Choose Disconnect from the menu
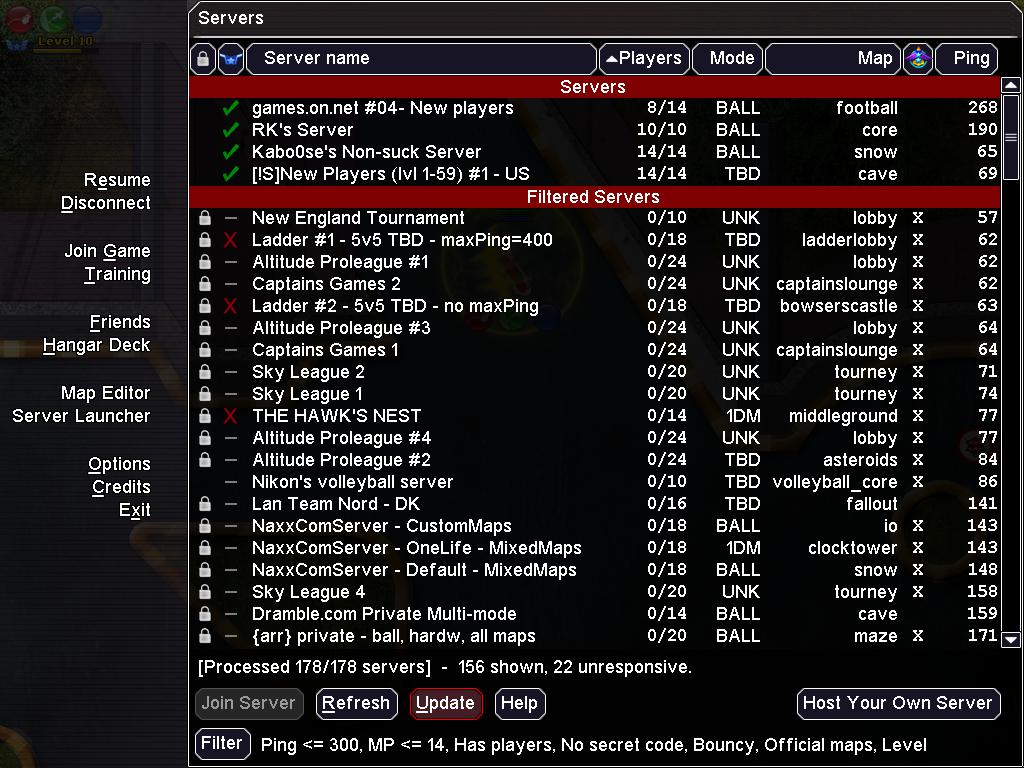This screenshot has height=768, width=1024. point(106,203)
